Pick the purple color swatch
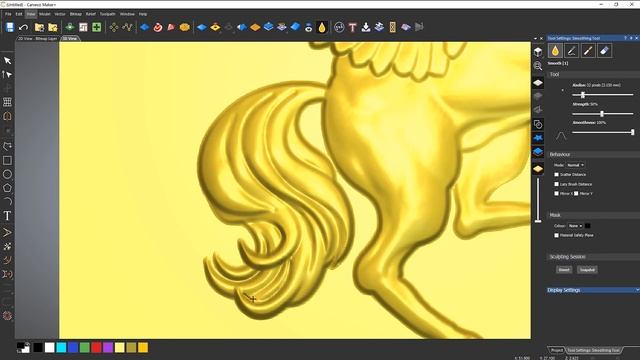 click(x=108, y=347)
